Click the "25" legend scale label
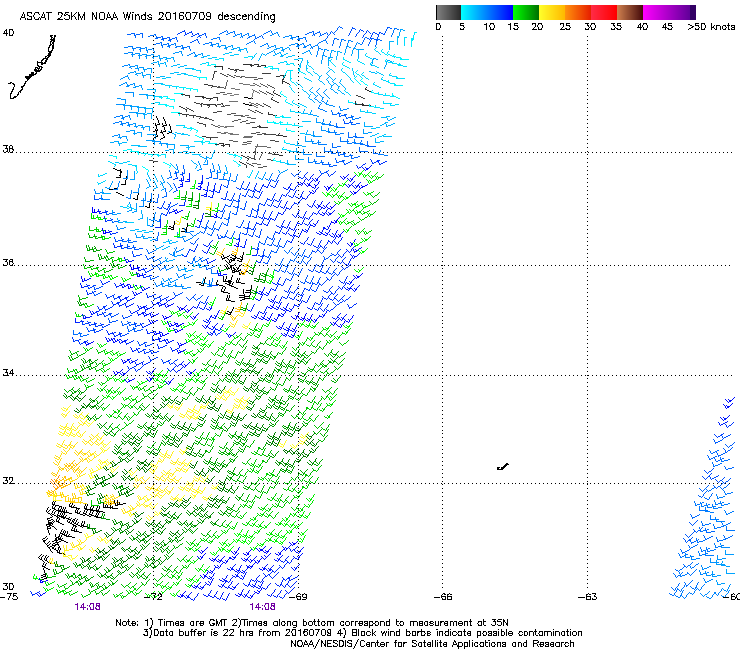The height and width of the screenshot is (650, 740). (x=565, y=27)
